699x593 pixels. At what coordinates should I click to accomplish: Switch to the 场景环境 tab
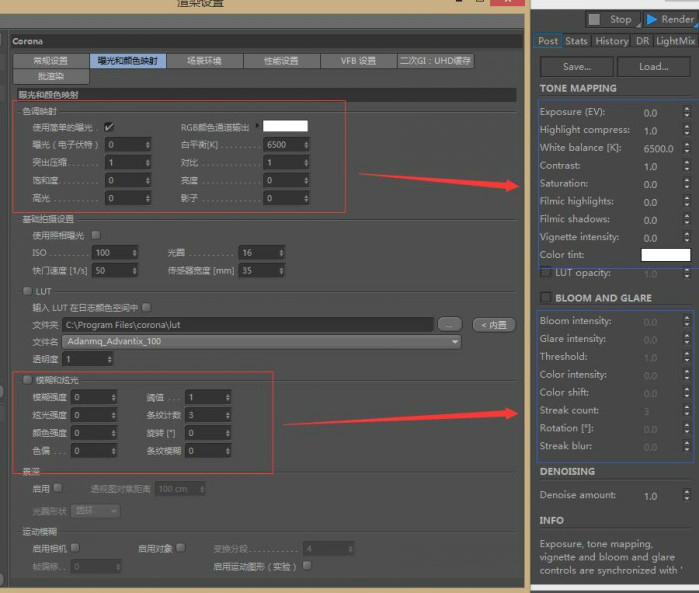[x=204, y=61]
